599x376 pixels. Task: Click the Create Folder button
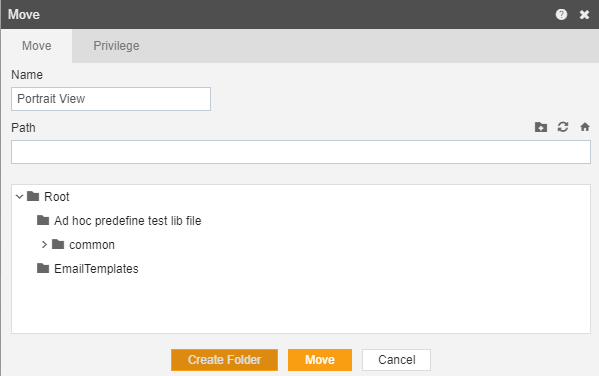[224, 360]
